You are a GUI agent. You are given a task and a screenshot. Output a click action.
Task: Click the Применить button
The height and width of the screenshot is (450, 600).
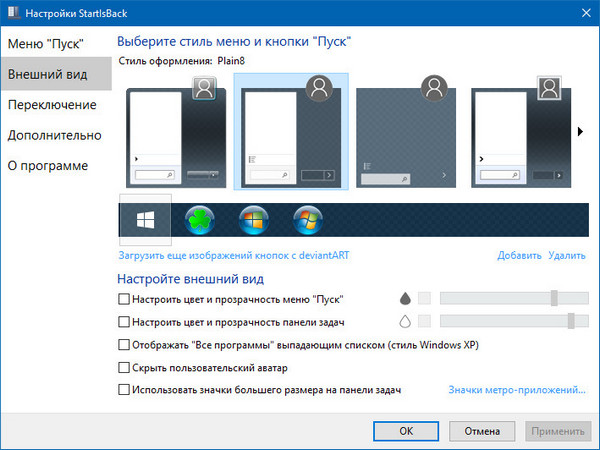[558, 431]
